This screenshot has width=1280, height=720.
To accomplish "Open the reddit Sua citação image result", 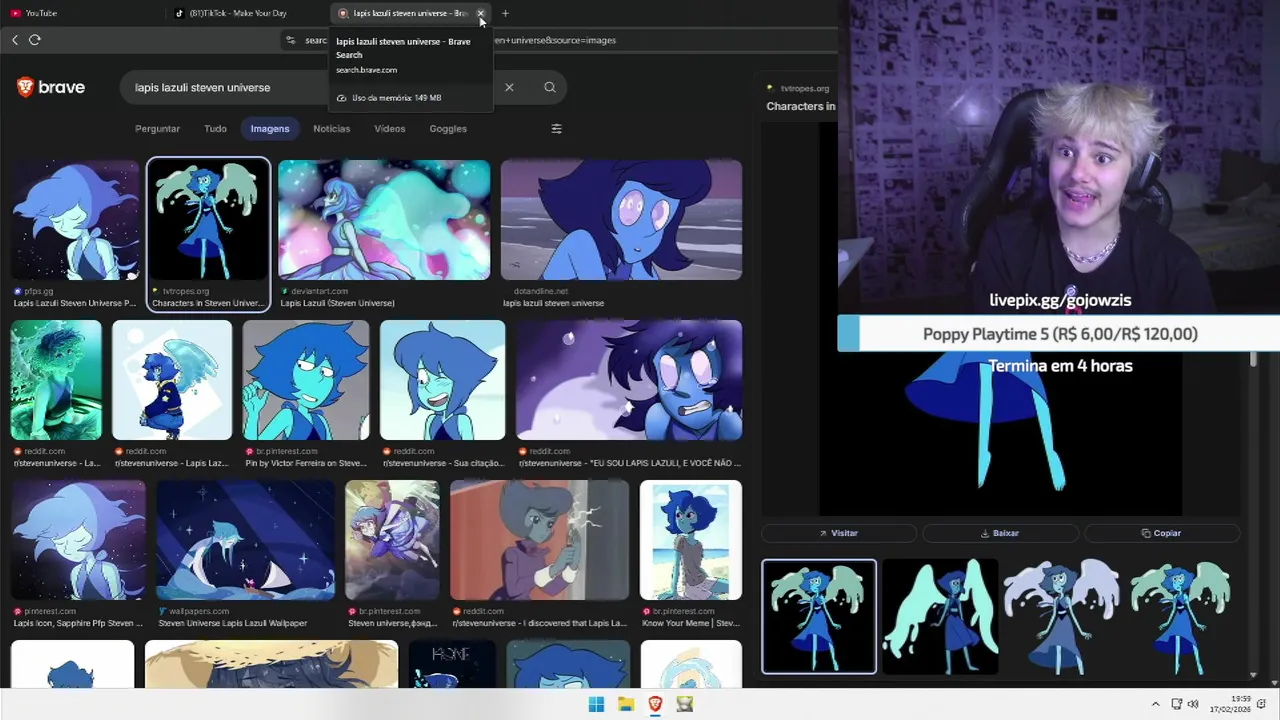I will [x=442, y=380].
